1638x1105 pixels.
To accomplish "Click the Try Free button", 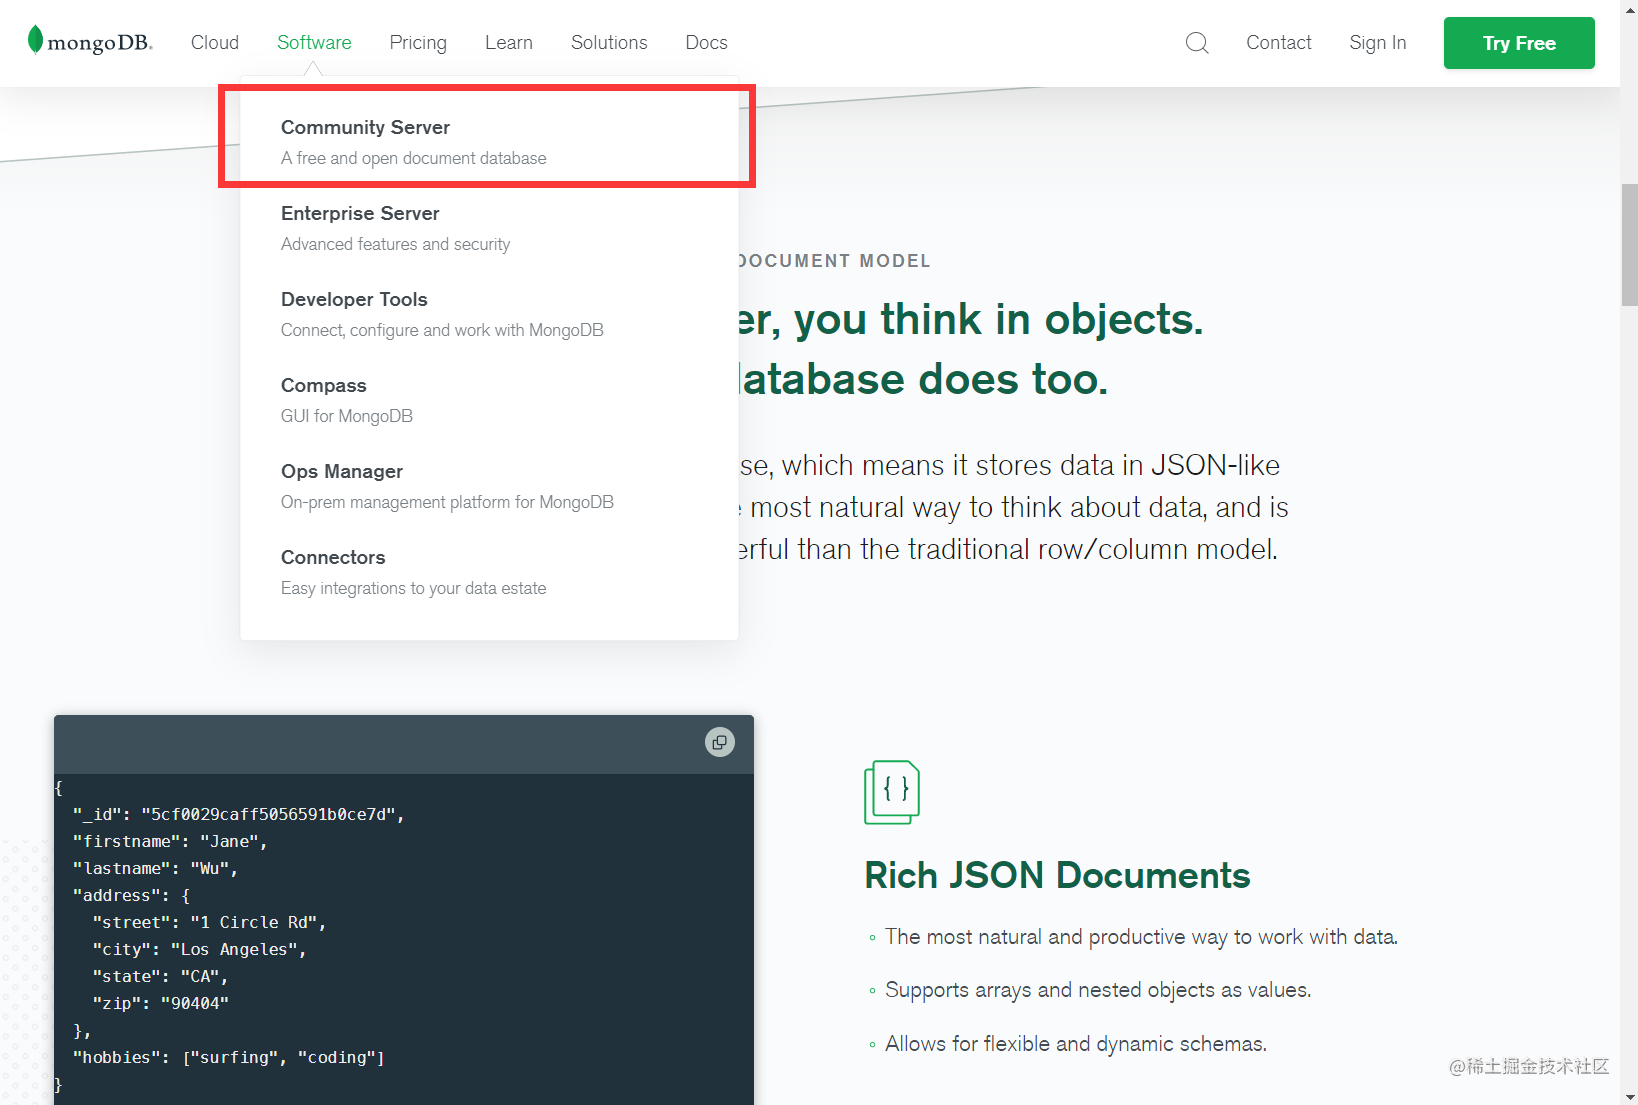I will pyautogui.click(x=1518, y=43).
